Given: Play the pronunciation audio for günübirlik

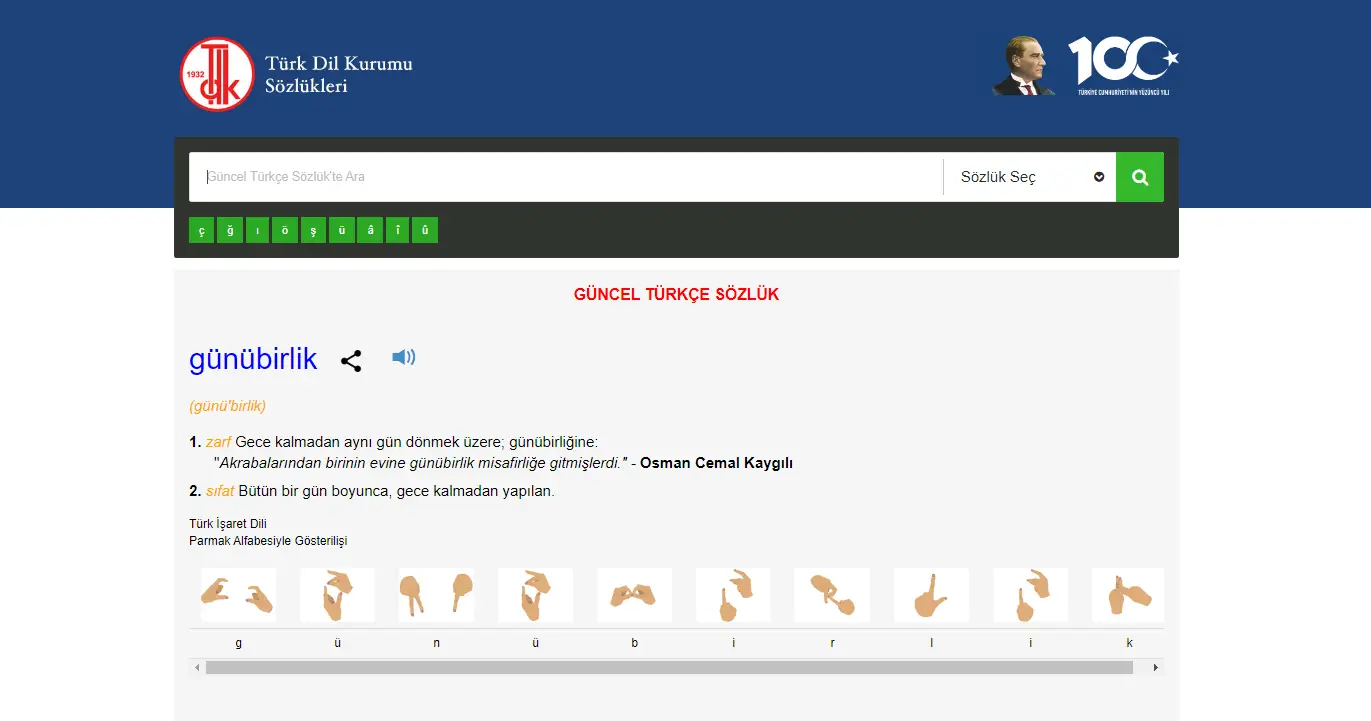Looking at the screenshot, I should (404, 357).
